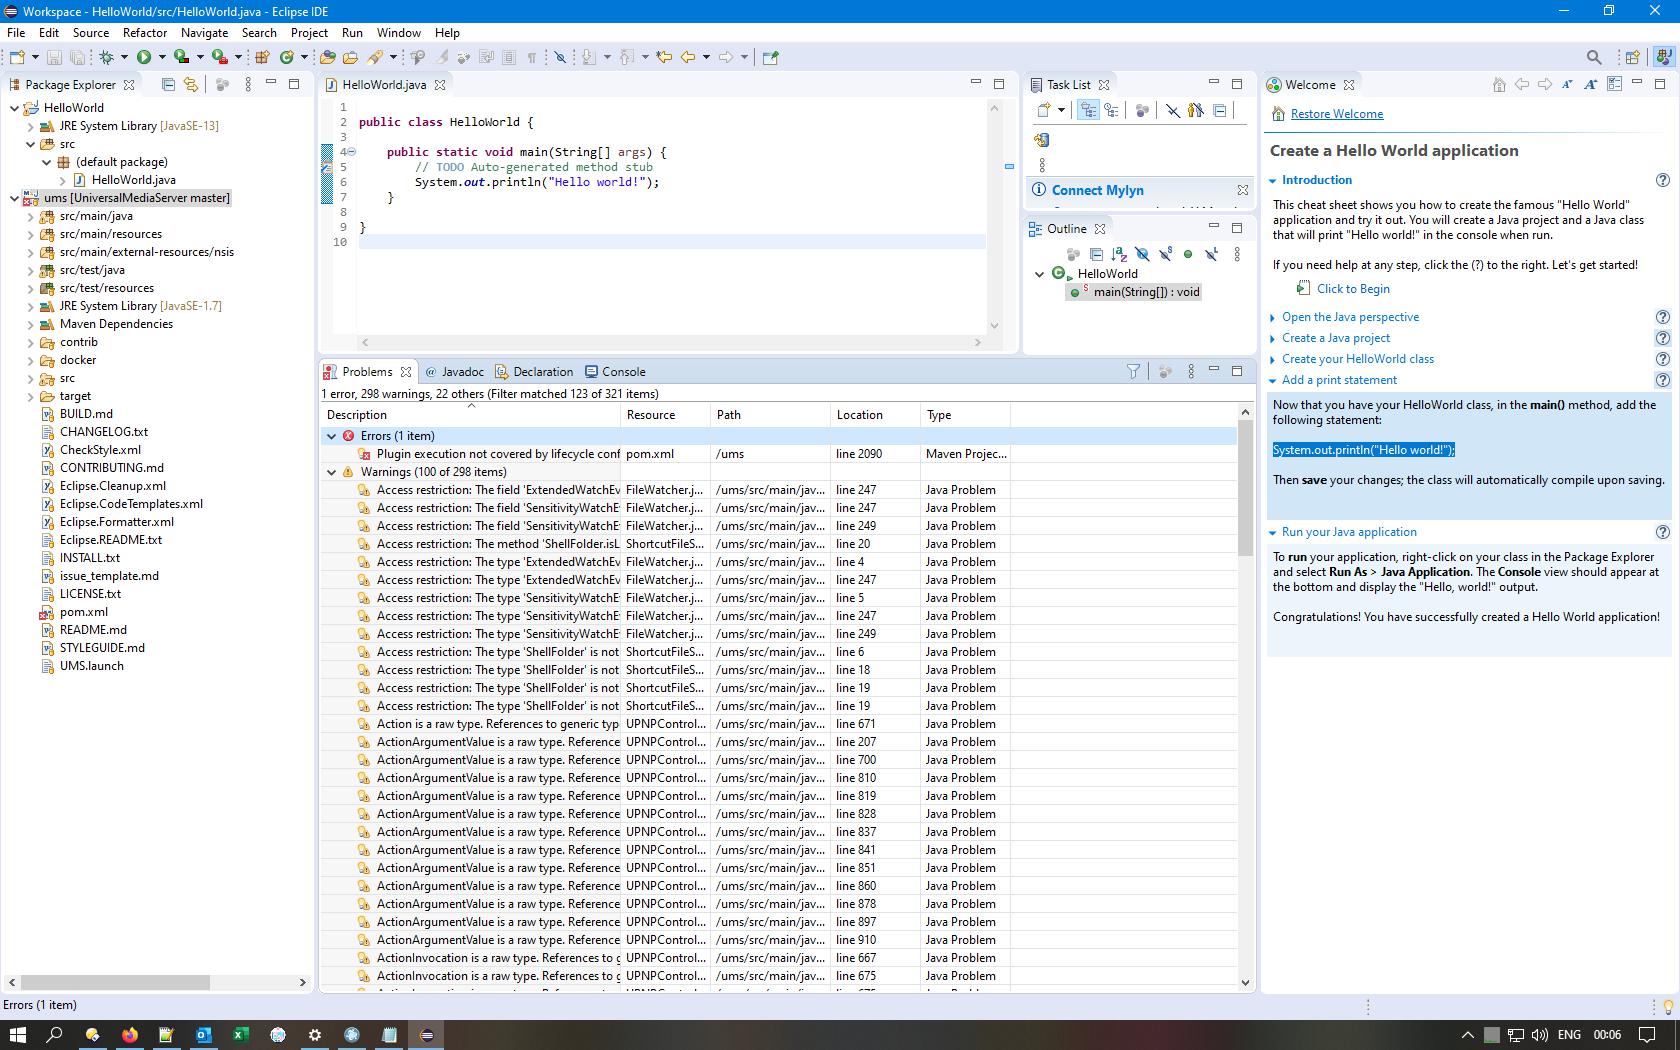
Task: Toggle Categorized presentation in Task List
Action: [1088, 110]
